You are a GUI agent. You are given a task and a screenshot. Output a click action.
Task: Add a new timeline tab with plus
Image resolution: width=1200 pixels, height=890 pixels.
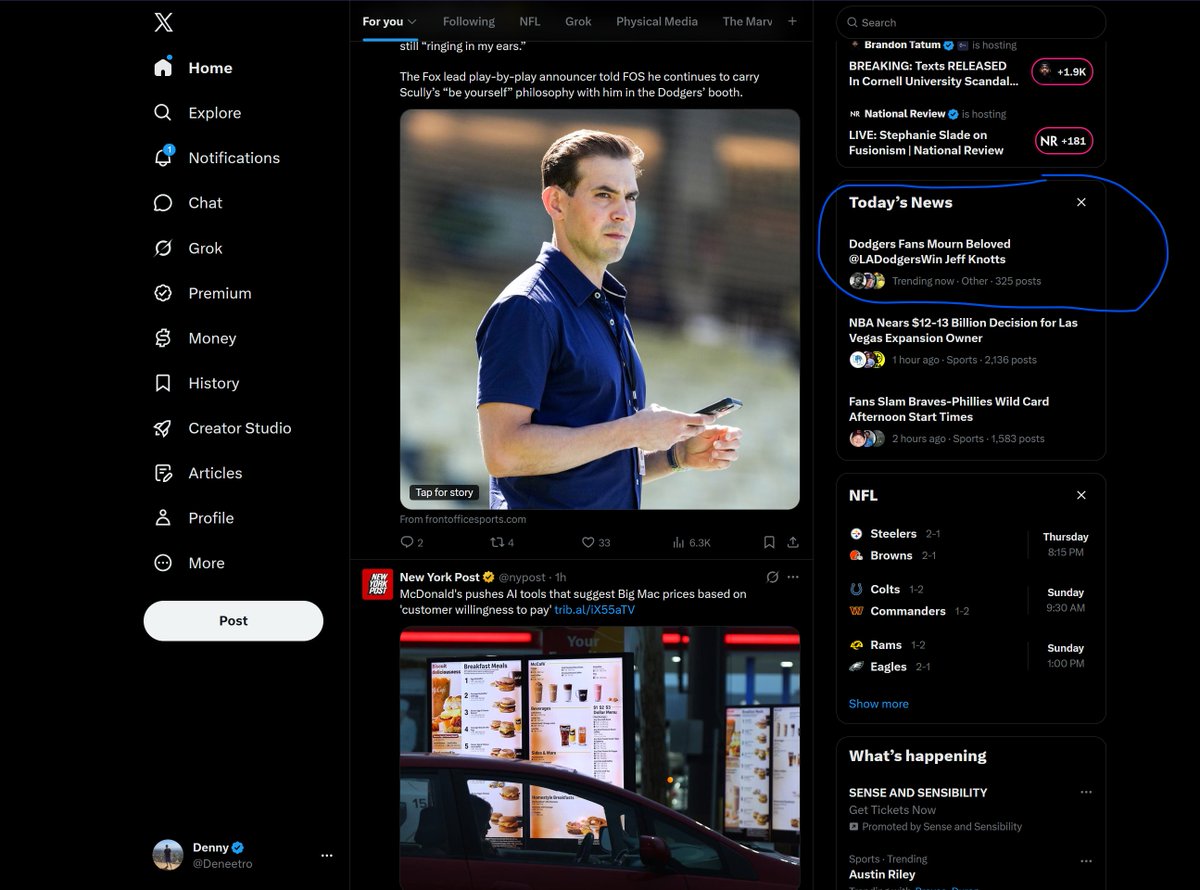pyautogui.click(x=792, y=21)
